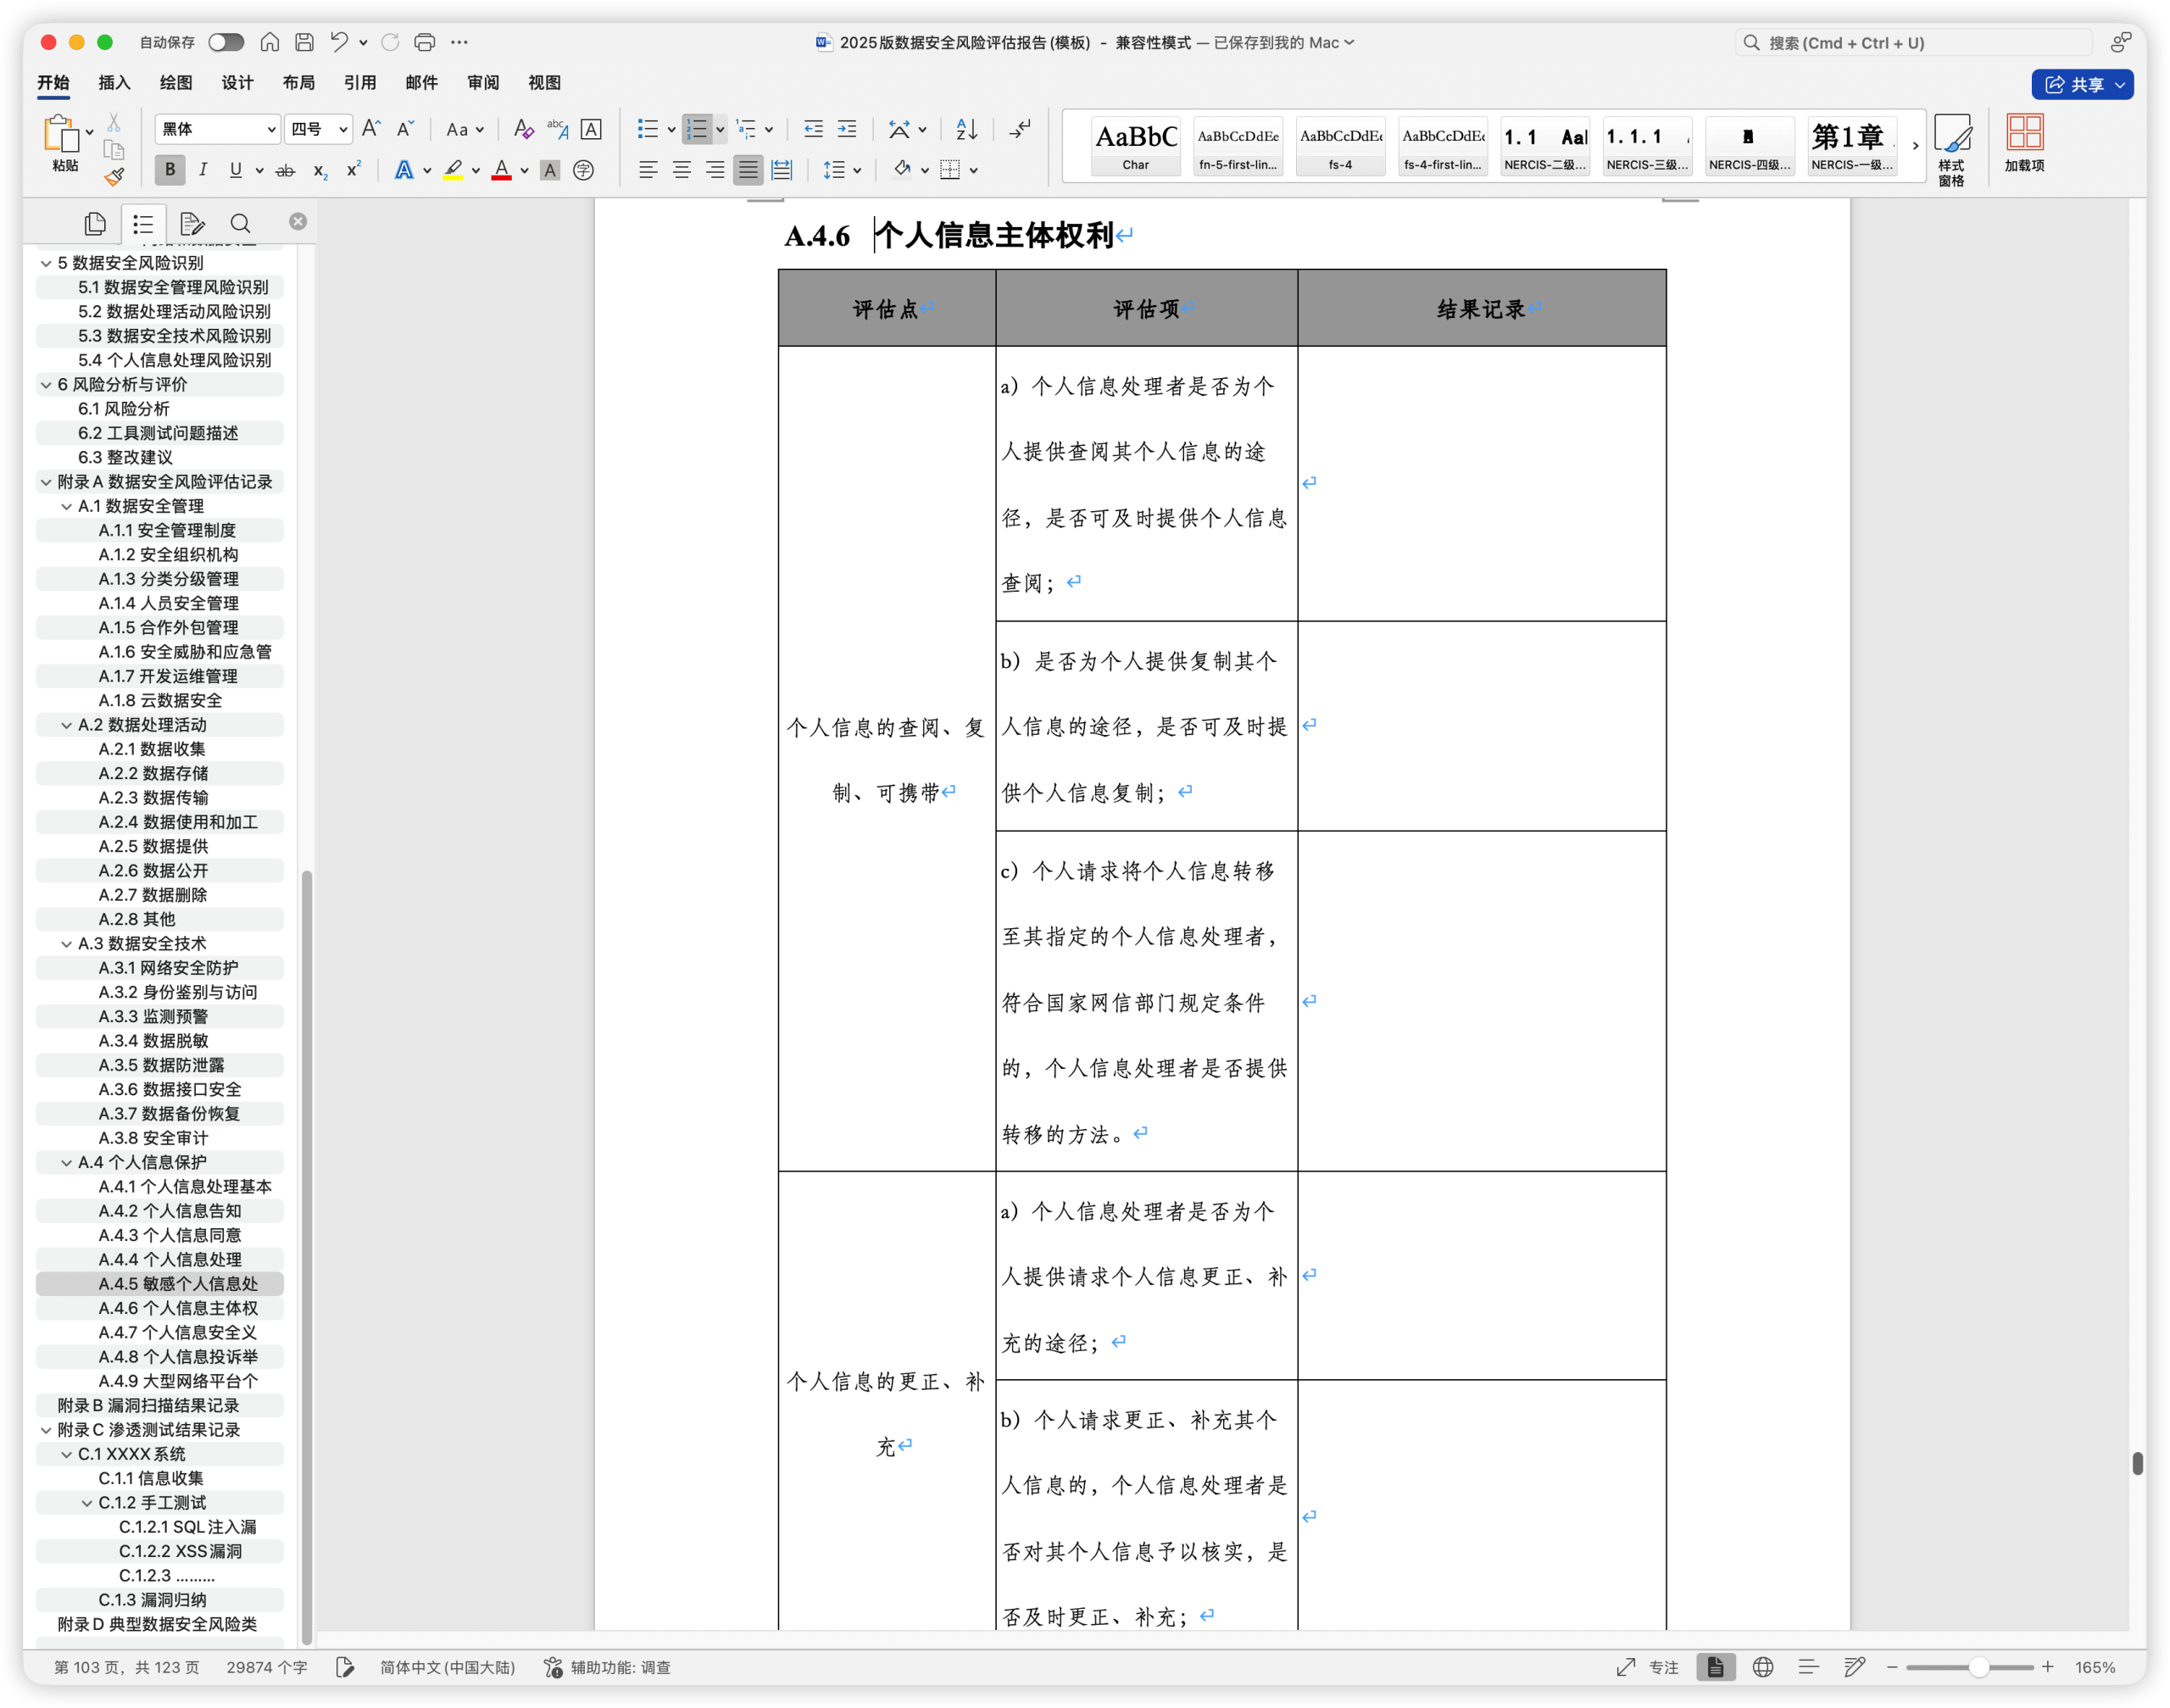Toggle subscript formatting
Viewport: 2170px width, 1708px height.
[x=320, y=170]
